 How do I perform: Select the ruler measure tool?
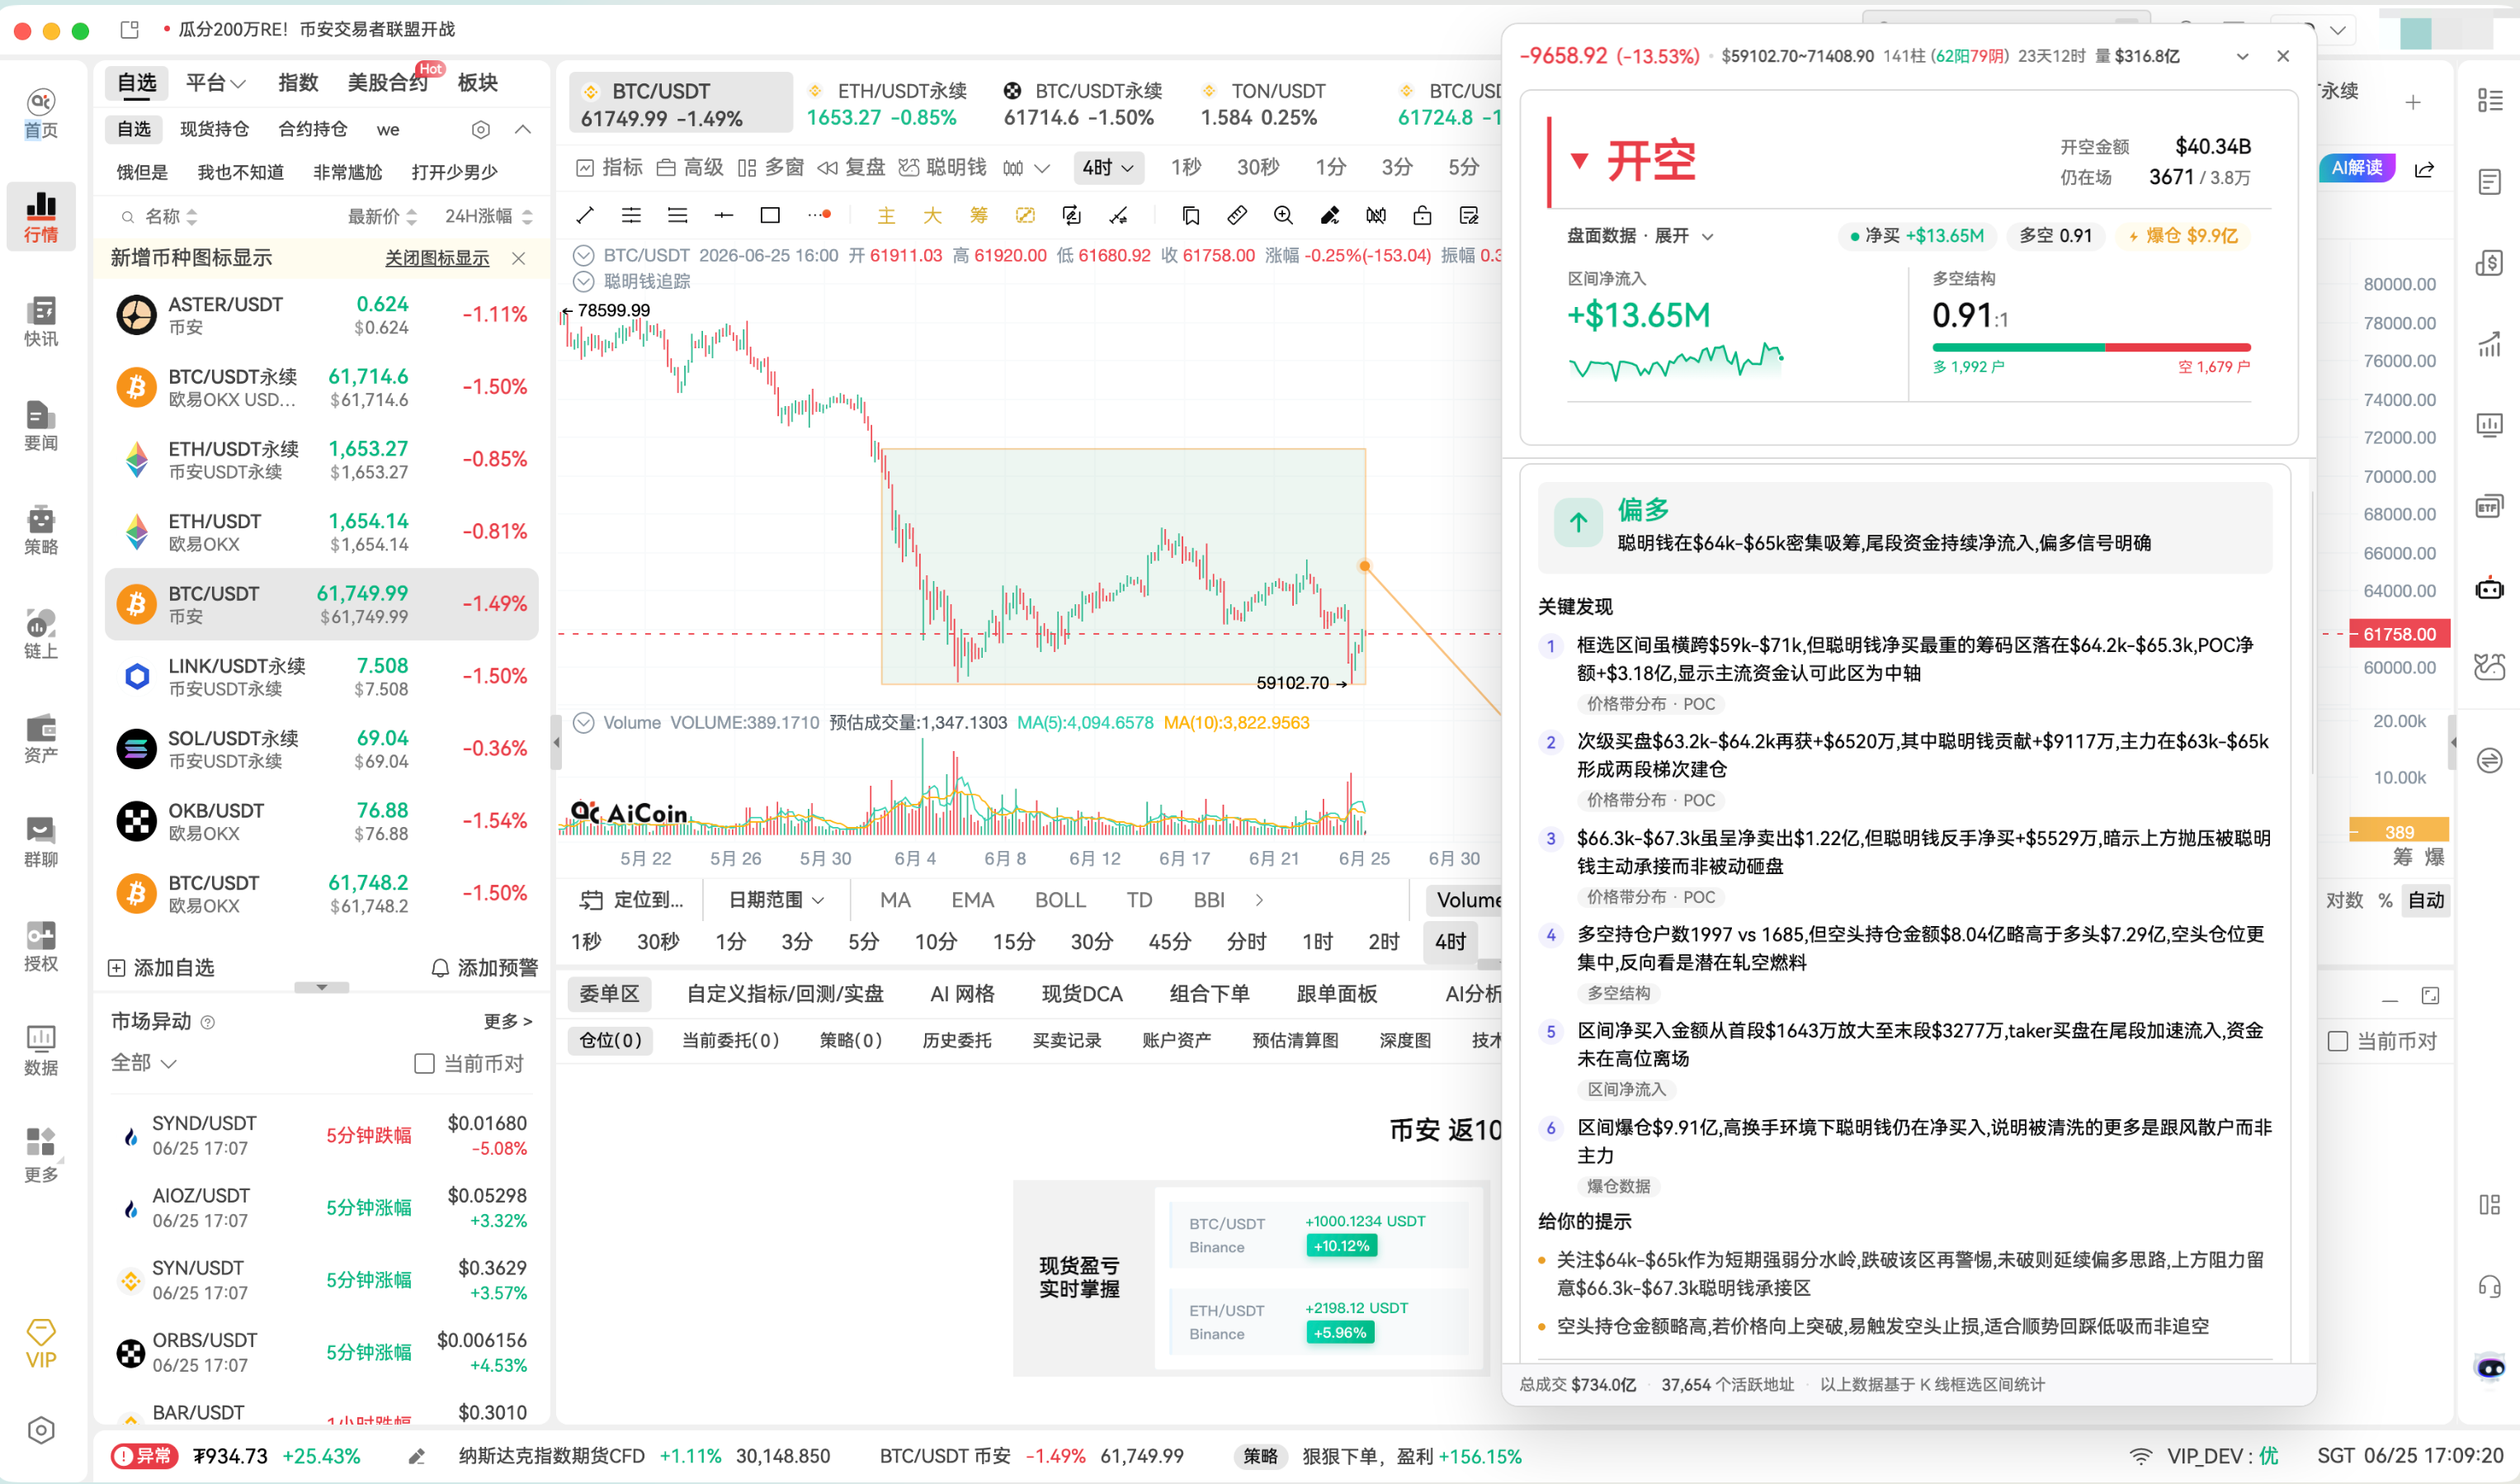click(x=1237, y=215)
